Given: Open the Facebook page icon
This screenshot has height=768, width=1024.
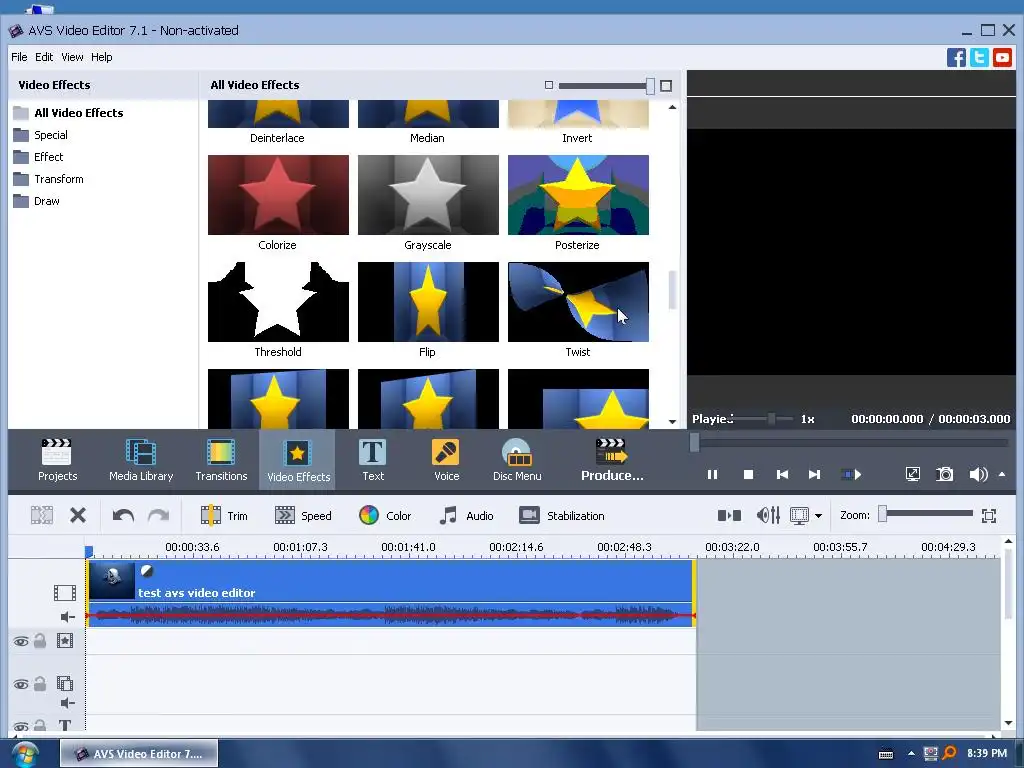Looking at the screenshot, I should 956,57.
